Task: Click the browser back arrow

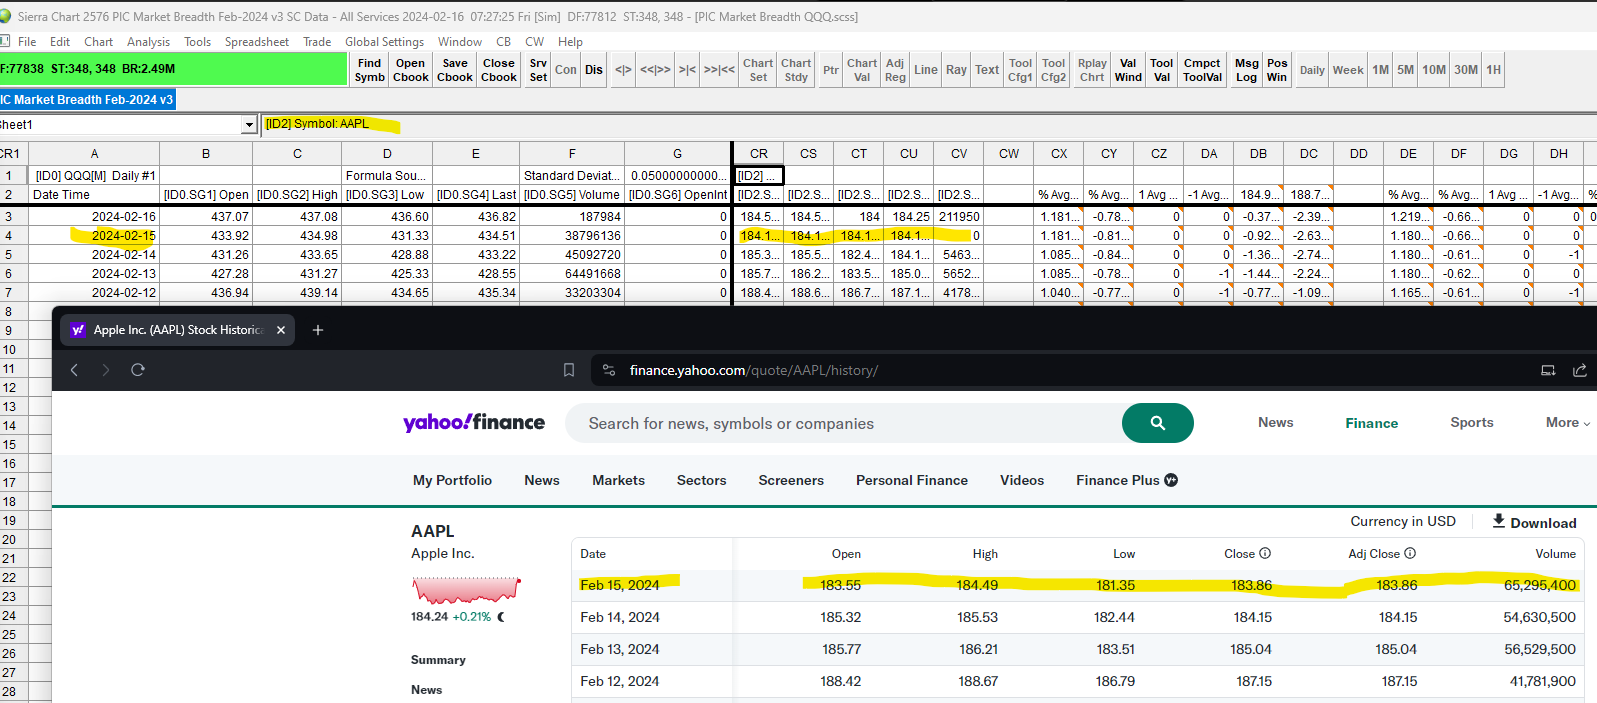Action: click(x=74, y=370)
